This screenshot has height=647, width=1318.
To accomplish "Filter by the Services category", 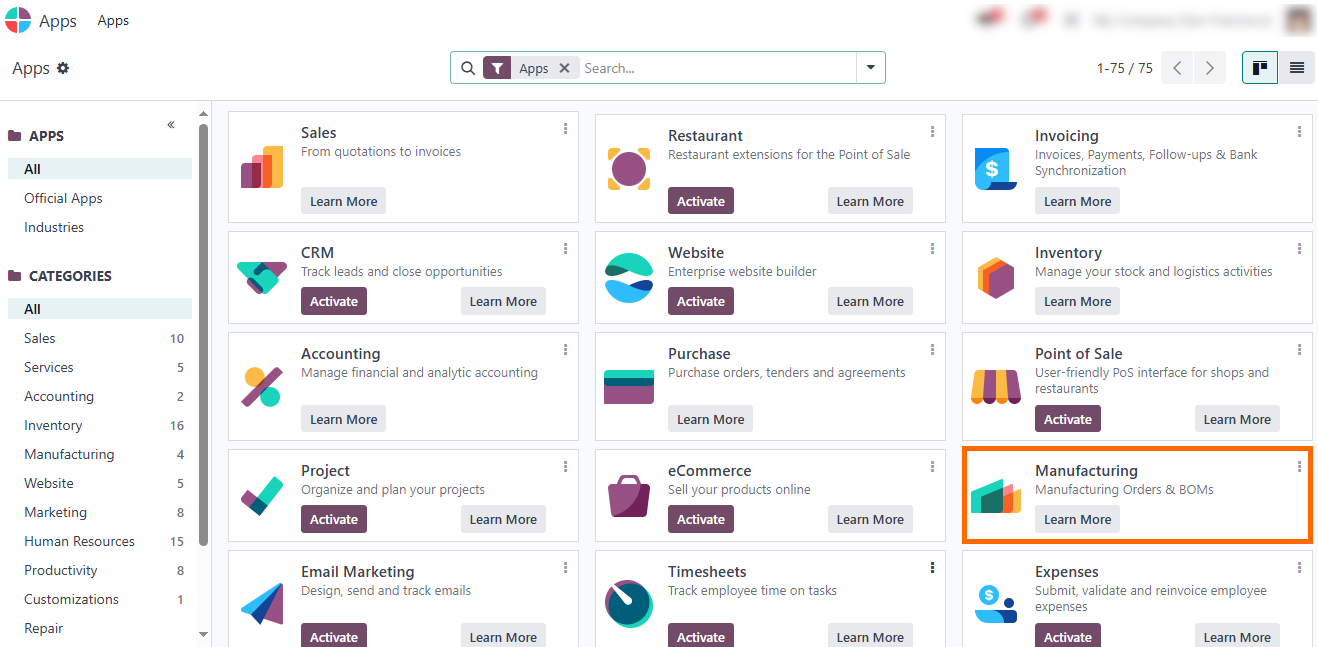I will tap(100, 367).
